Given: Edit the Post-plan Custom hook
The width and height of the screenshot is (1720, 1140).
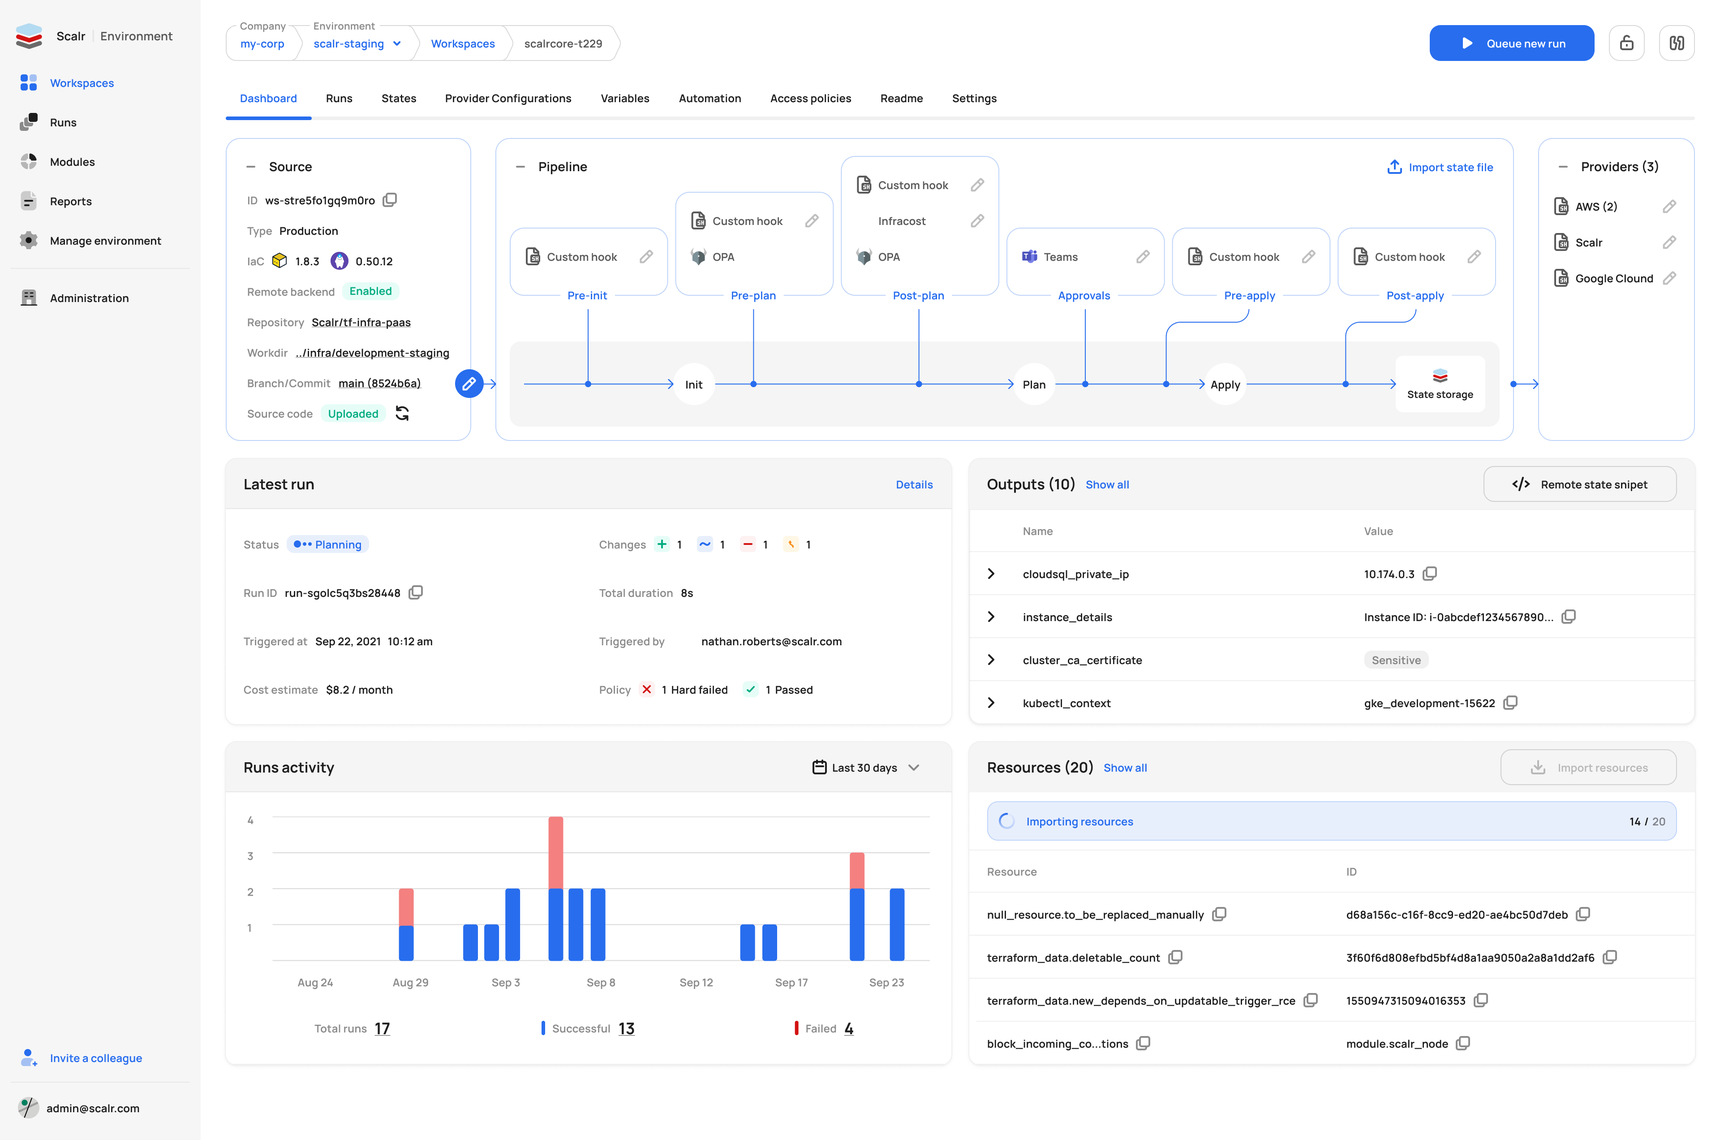Looking at the screenshot, I should tap(977, 185).
